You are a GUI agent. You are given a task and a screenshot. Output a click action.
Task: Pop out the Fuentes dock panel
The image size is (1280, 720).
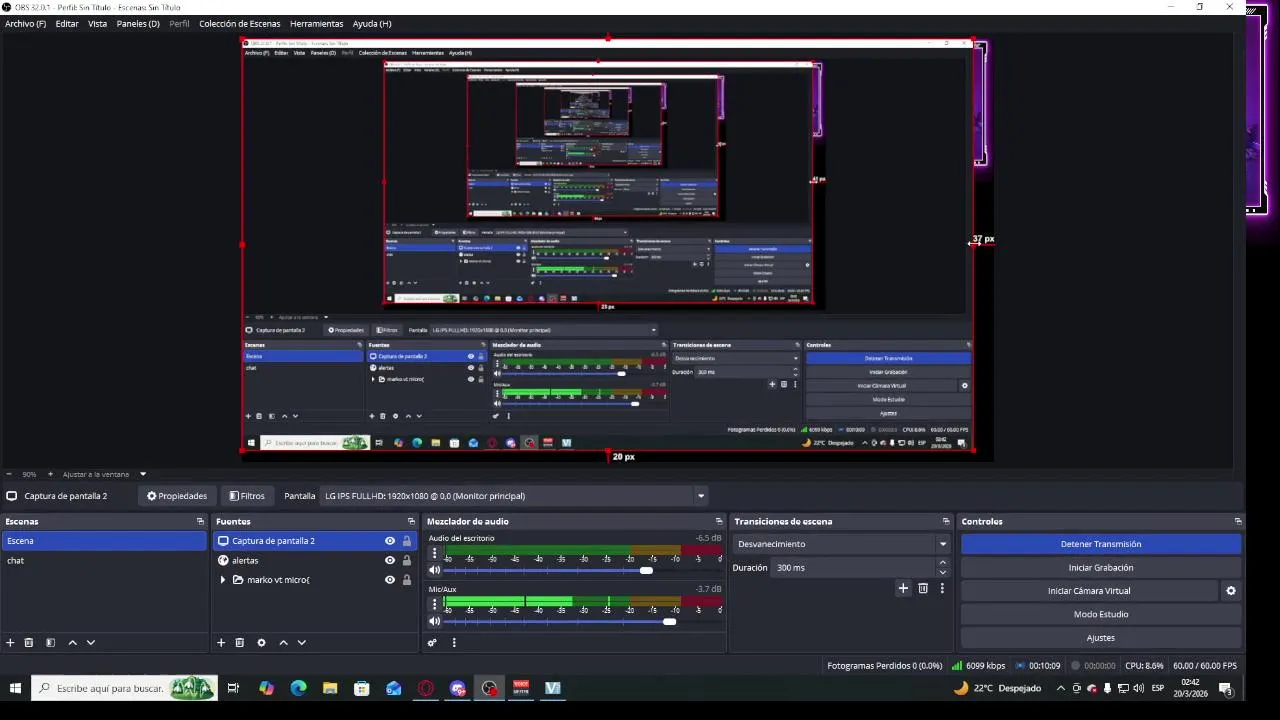point(411,521)
